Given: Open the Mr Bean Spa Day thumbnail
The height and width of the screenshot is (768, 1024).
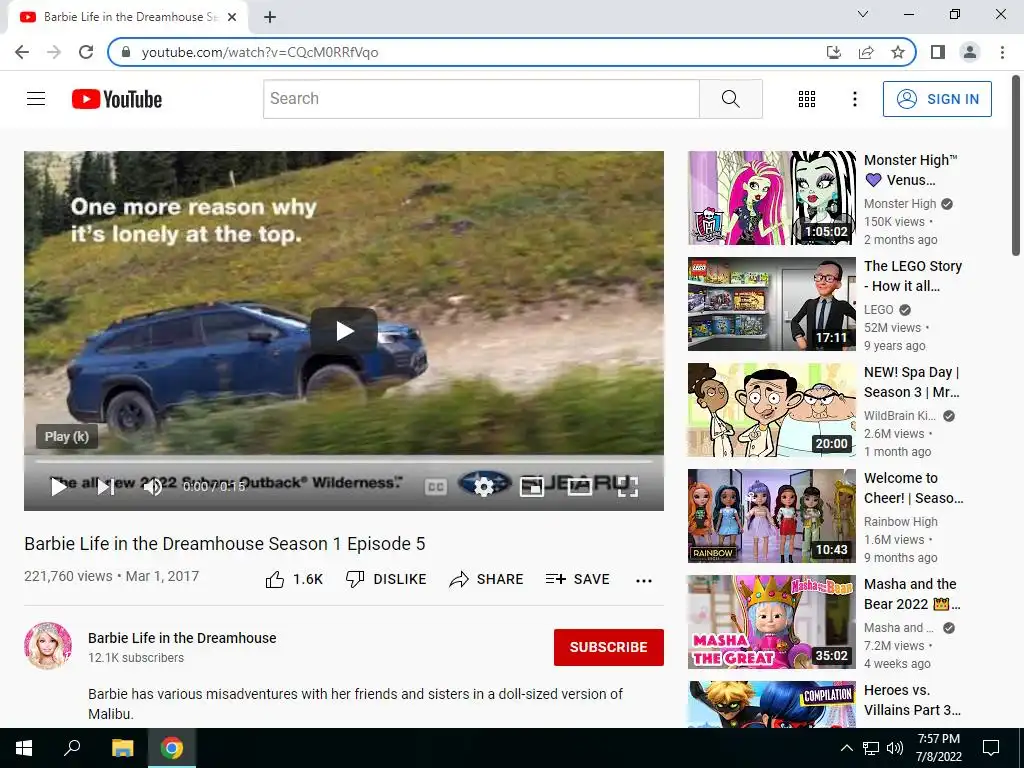Looking at the screenshot, I should 772,410.
